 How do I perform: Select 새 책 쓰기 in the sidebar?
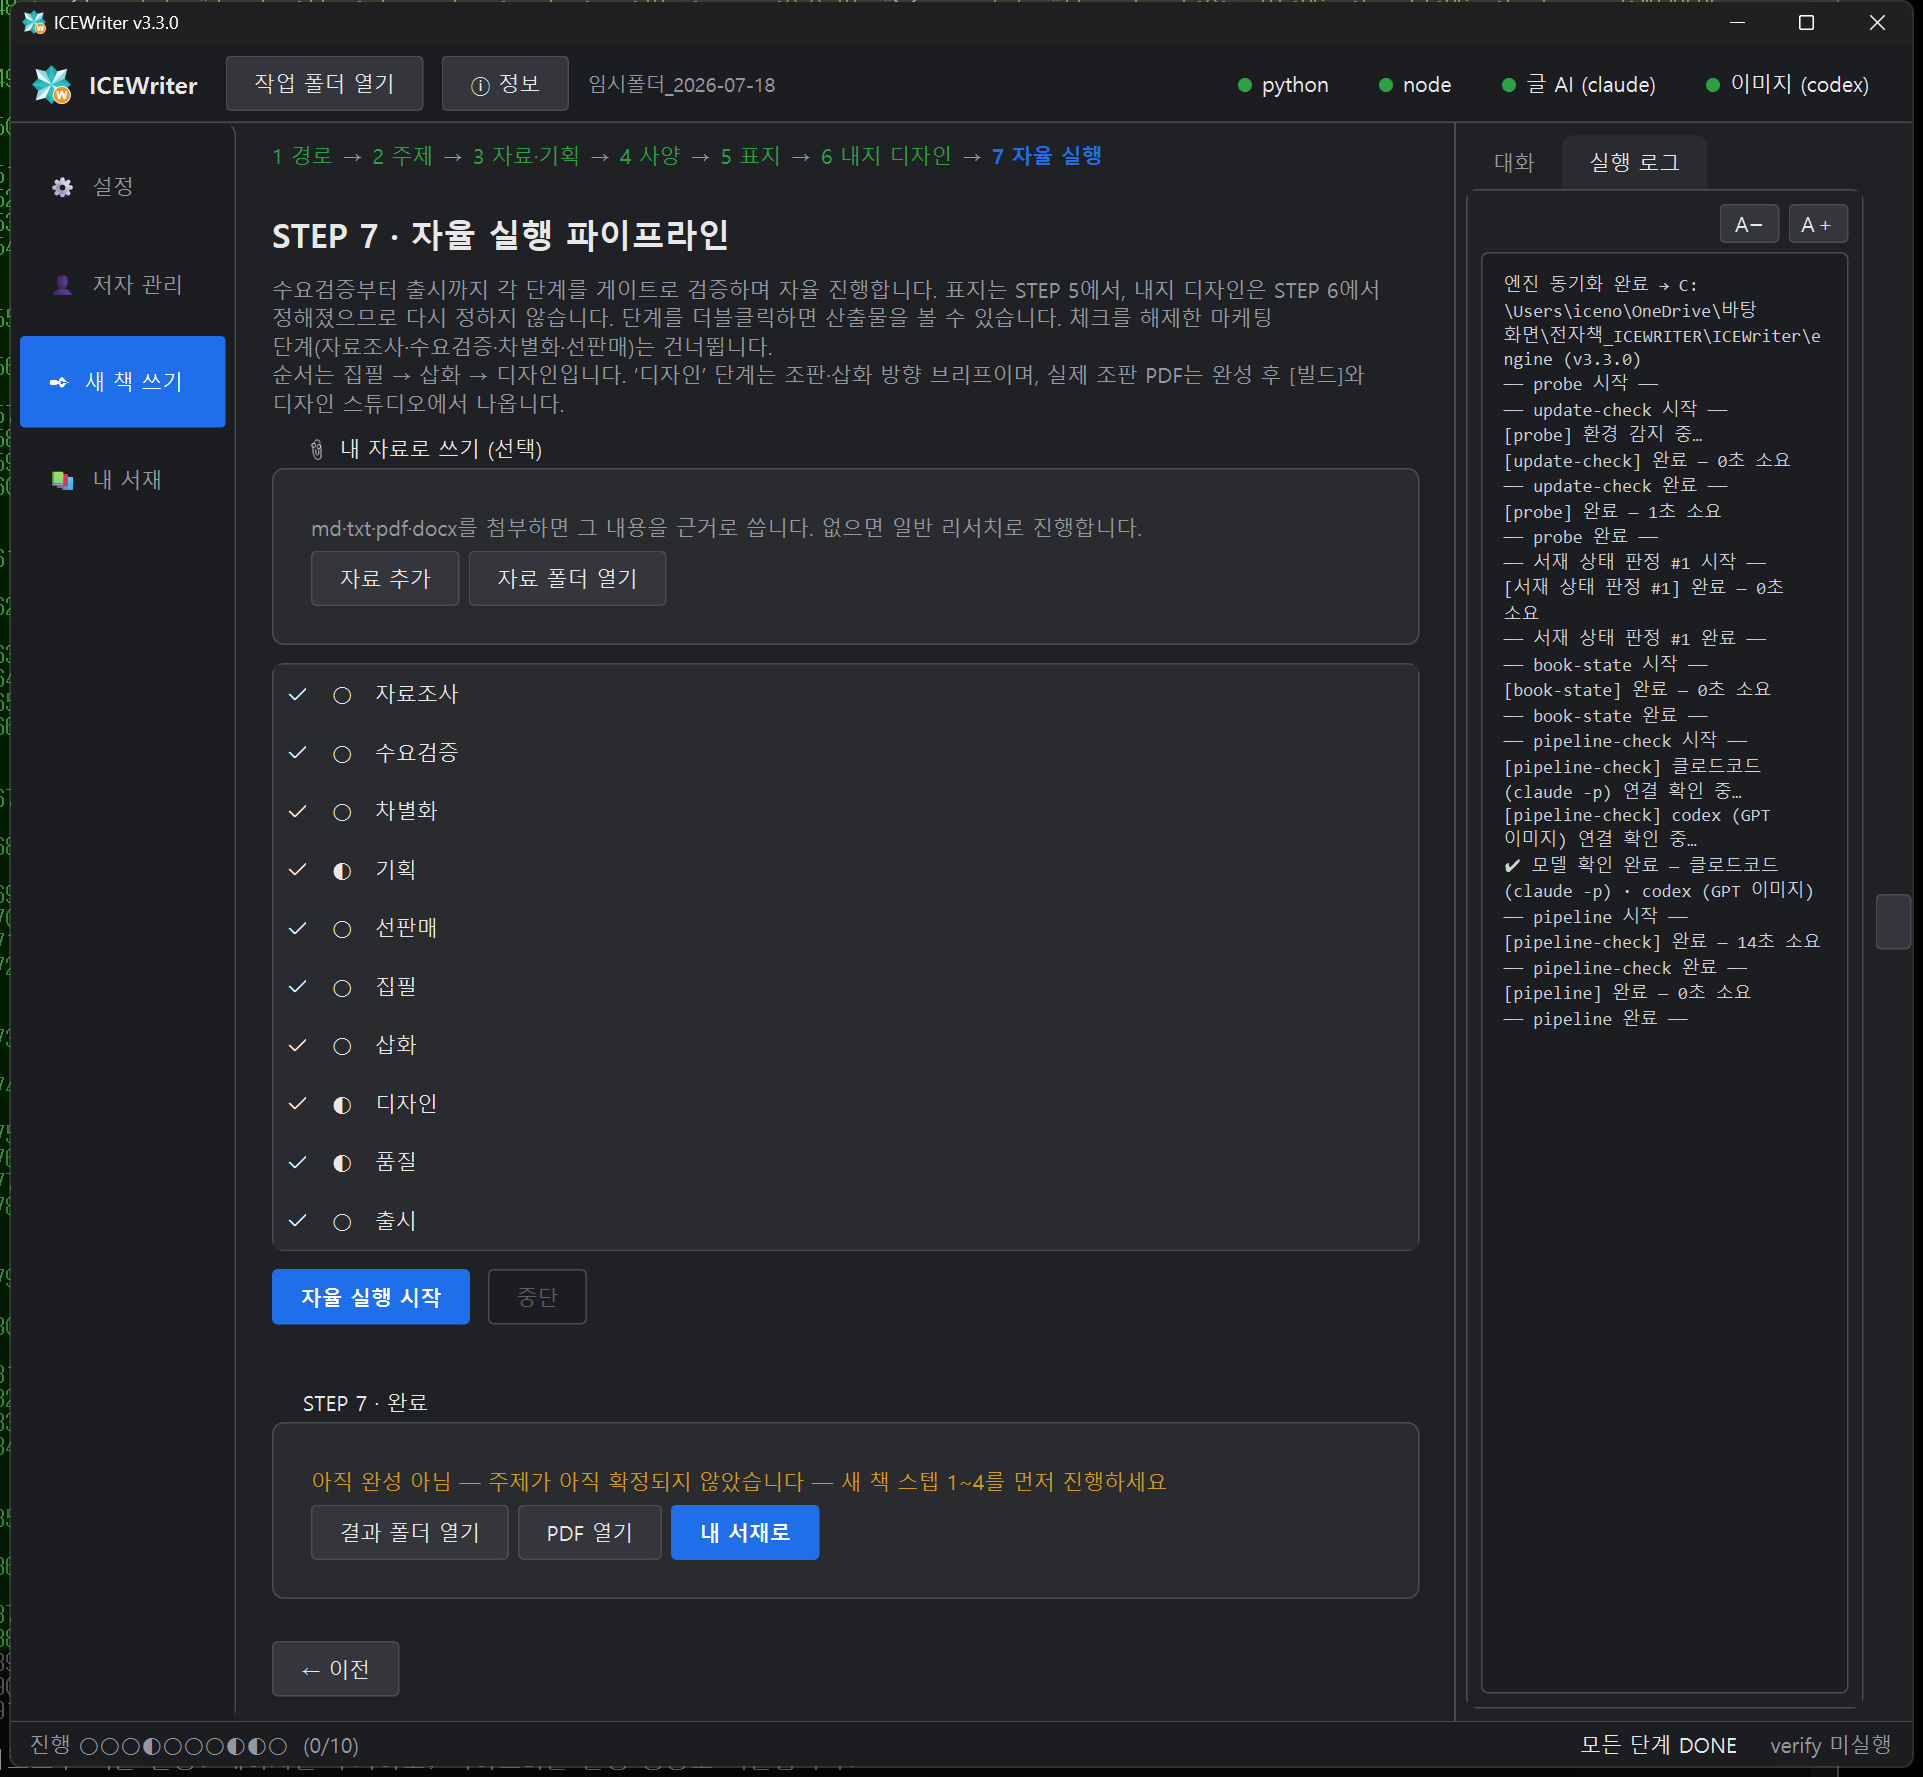(122, 382)
